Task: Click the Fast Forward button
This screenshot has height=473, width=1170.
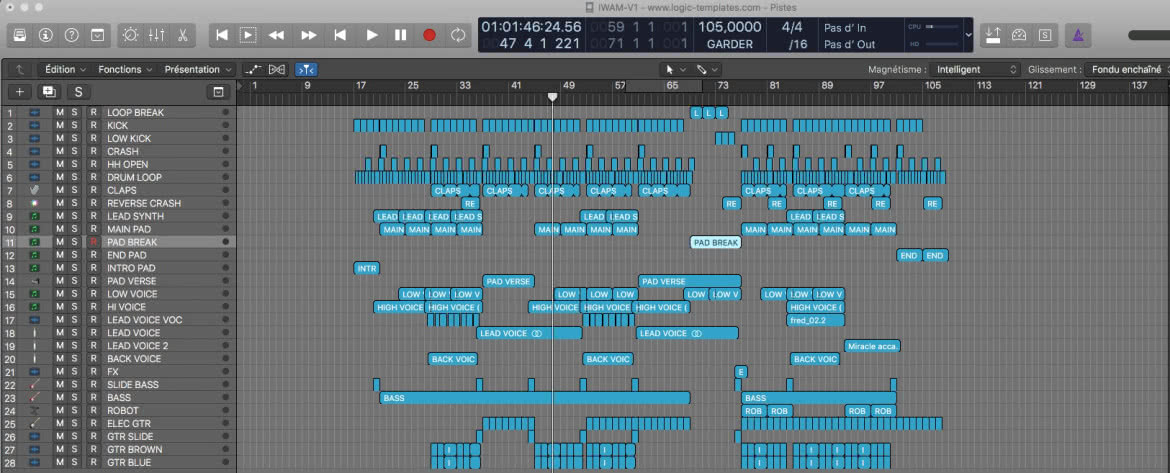Action: pos(308,35)
